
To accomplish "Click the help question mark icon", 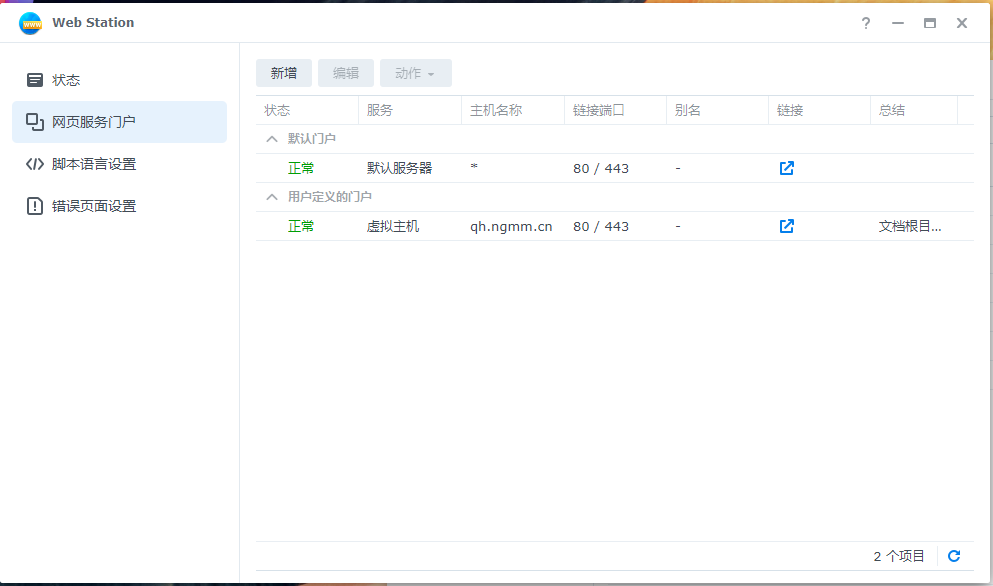I will click(x=865, y=23).
